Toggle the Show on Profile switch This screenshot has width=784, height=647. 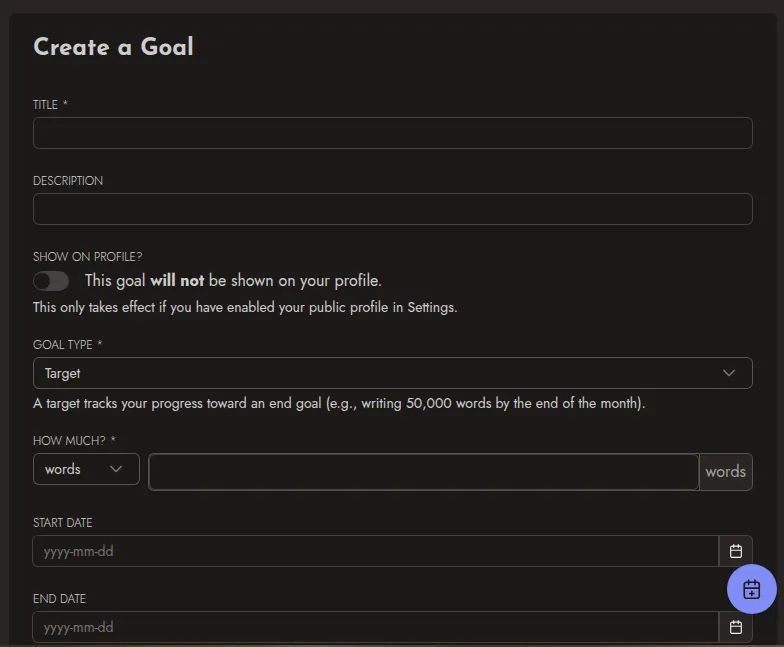coord(51,281)
